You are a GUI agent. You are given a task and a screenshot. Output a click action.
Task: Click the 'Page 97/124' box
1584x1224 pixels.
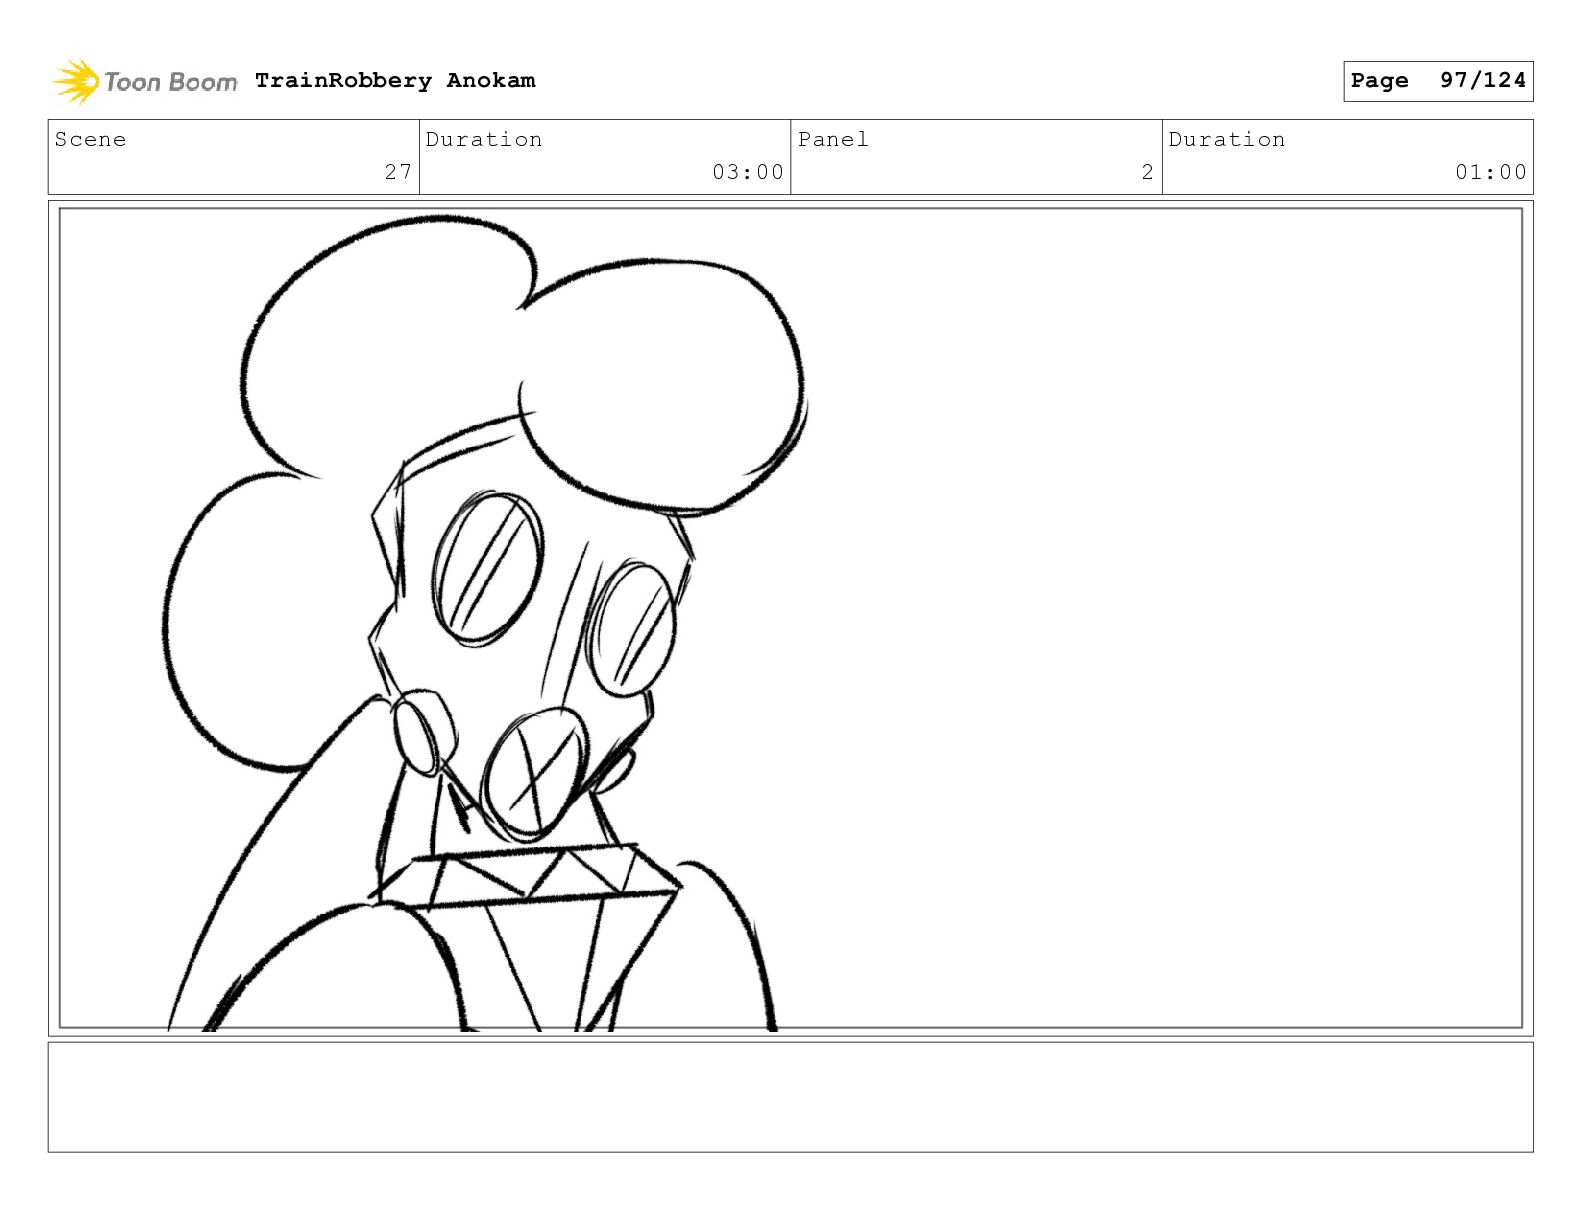(x=1438, y=81)
